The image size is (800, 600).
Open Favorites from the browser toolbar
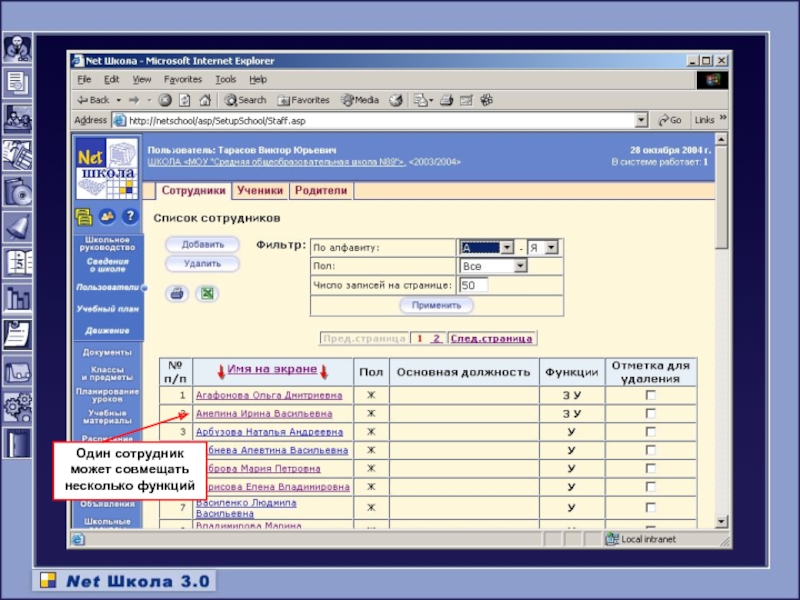[x=303, y=100]
